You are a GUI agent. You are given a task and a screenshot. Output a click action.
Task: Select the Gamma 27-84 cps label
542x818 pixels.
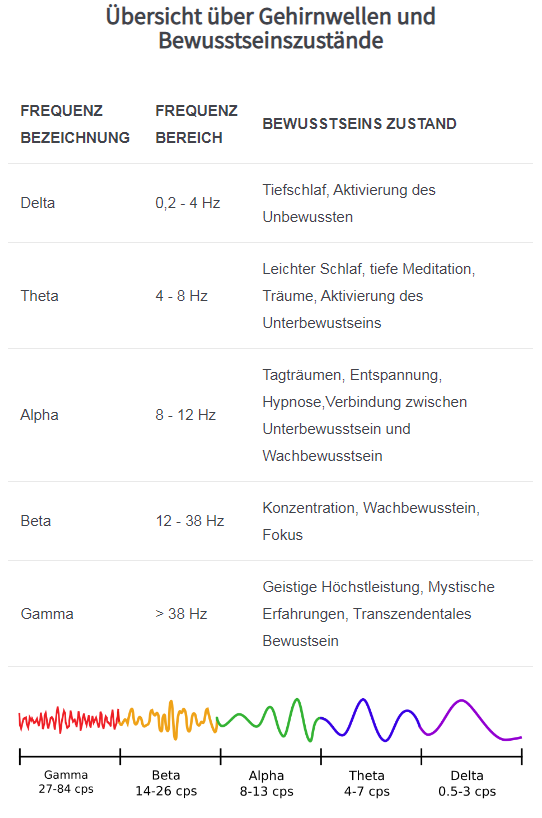tap(66, 781)
